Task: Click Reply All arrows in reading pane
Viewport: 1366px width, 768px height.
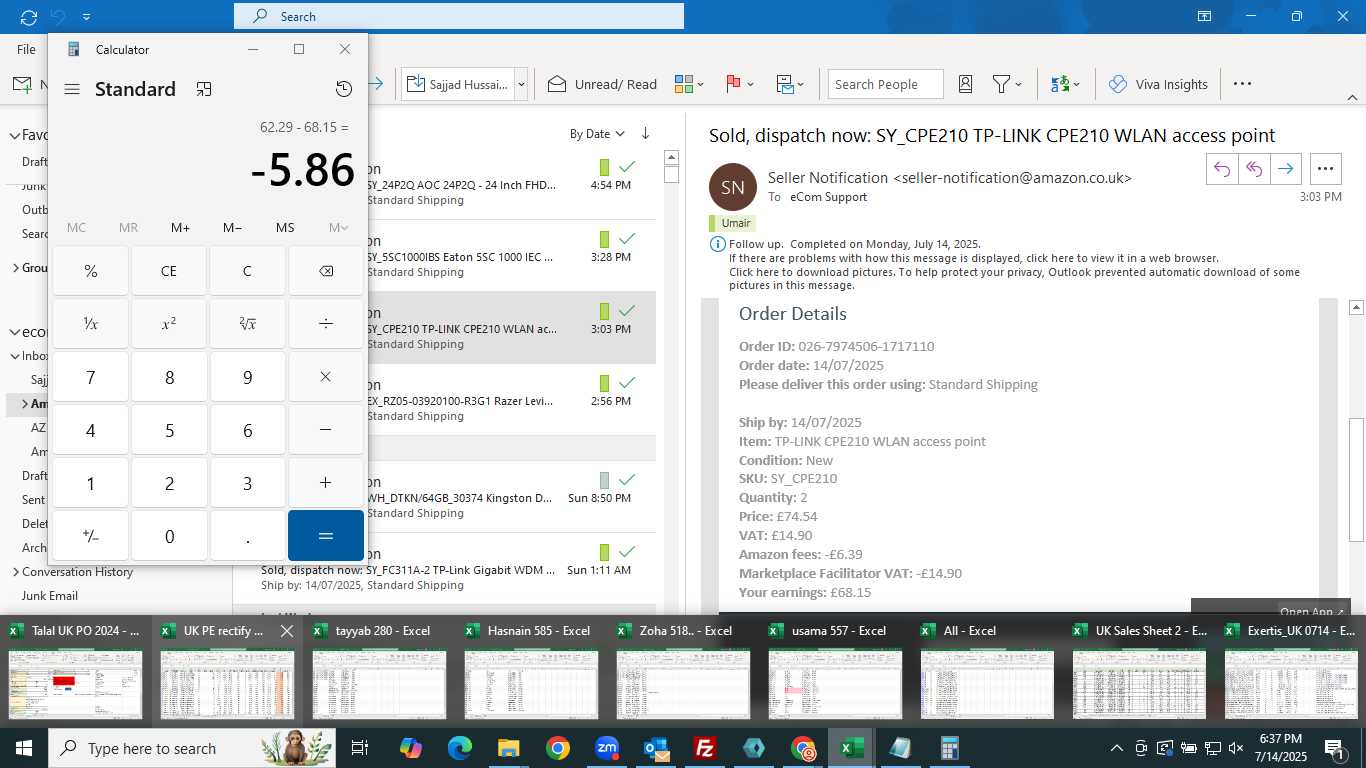Action: [x=1254, y=169]
